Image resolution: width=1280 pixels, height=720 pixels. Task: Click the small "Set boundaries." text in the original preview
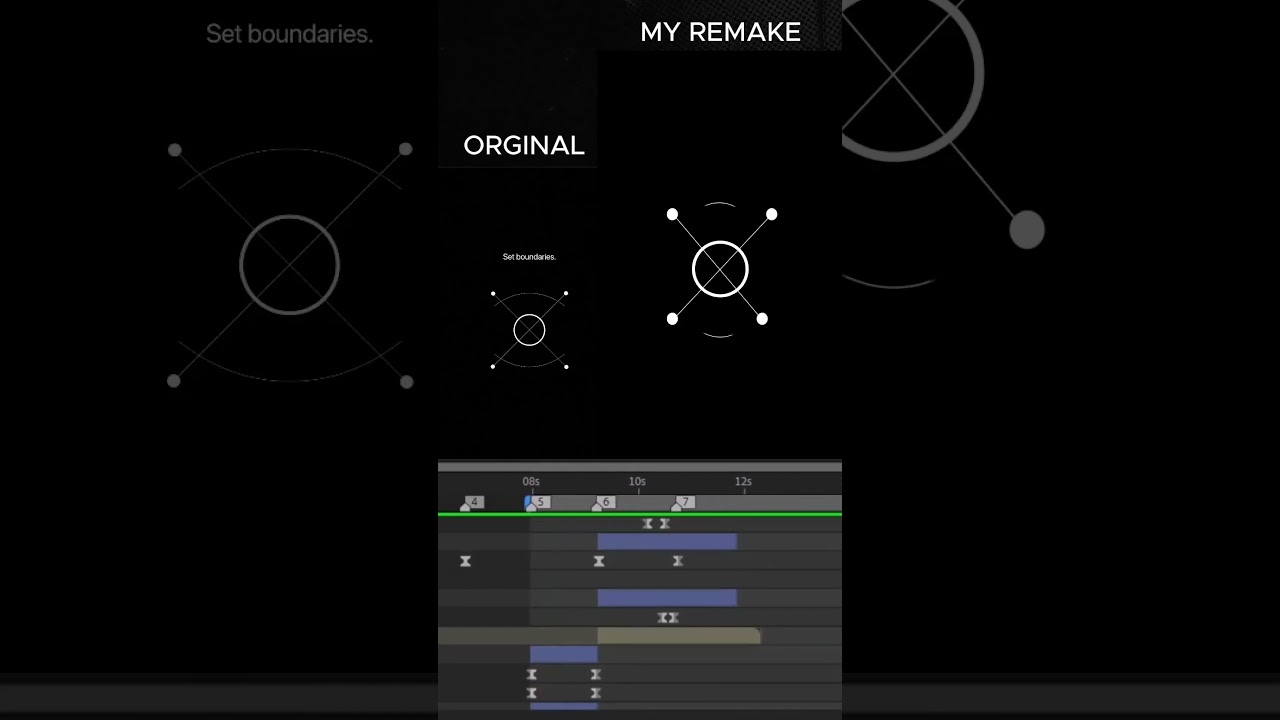(529, 257)
